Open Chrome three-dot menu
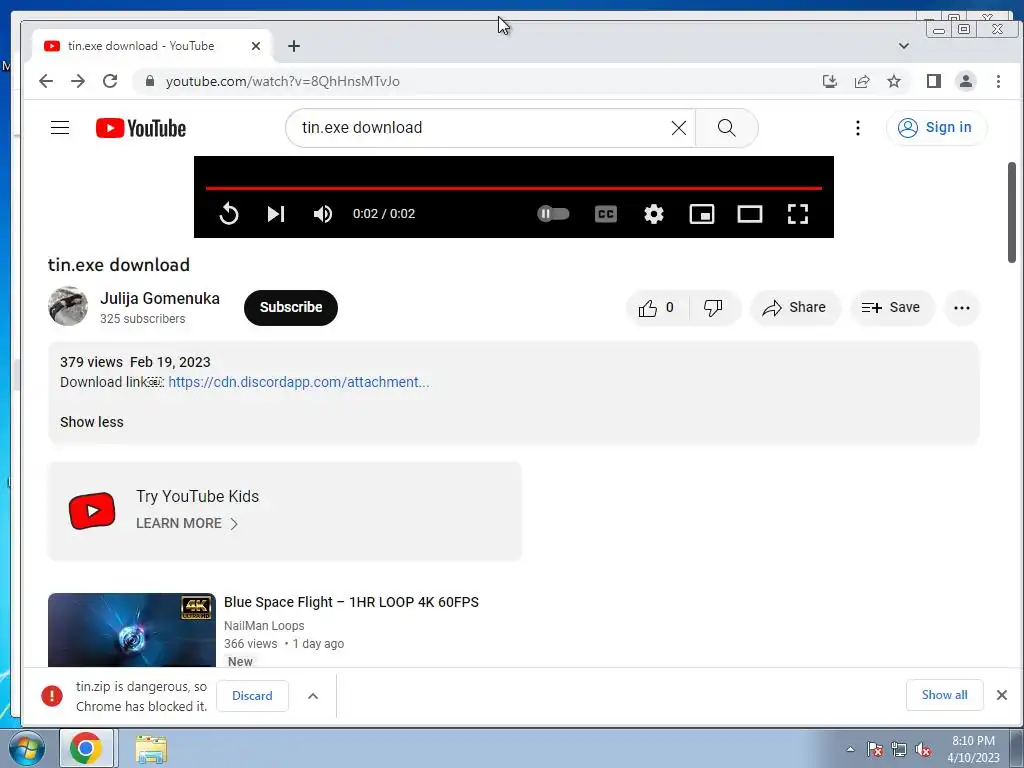This screenshot has width=1024, height=768. (x=998, y=81)
